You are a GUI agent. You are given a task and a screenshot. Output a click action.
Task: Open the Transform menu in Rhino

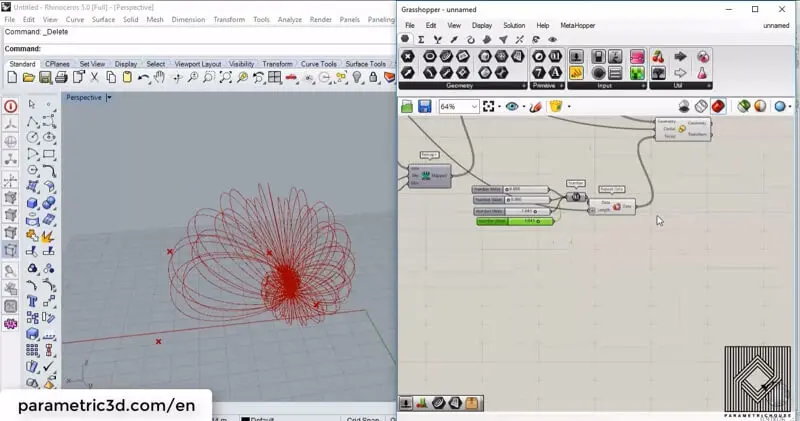[228, 19]
